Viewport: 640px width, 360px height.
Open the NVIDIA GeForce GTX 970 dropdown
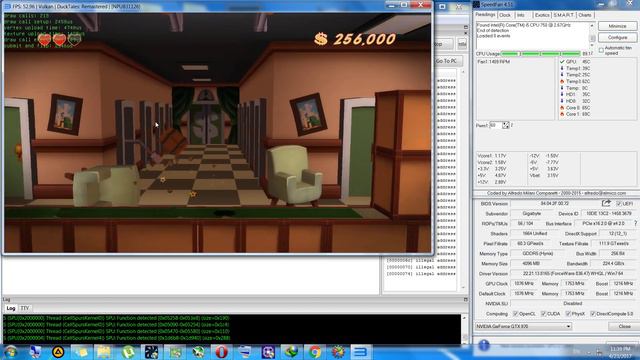(x=524, y=327)
